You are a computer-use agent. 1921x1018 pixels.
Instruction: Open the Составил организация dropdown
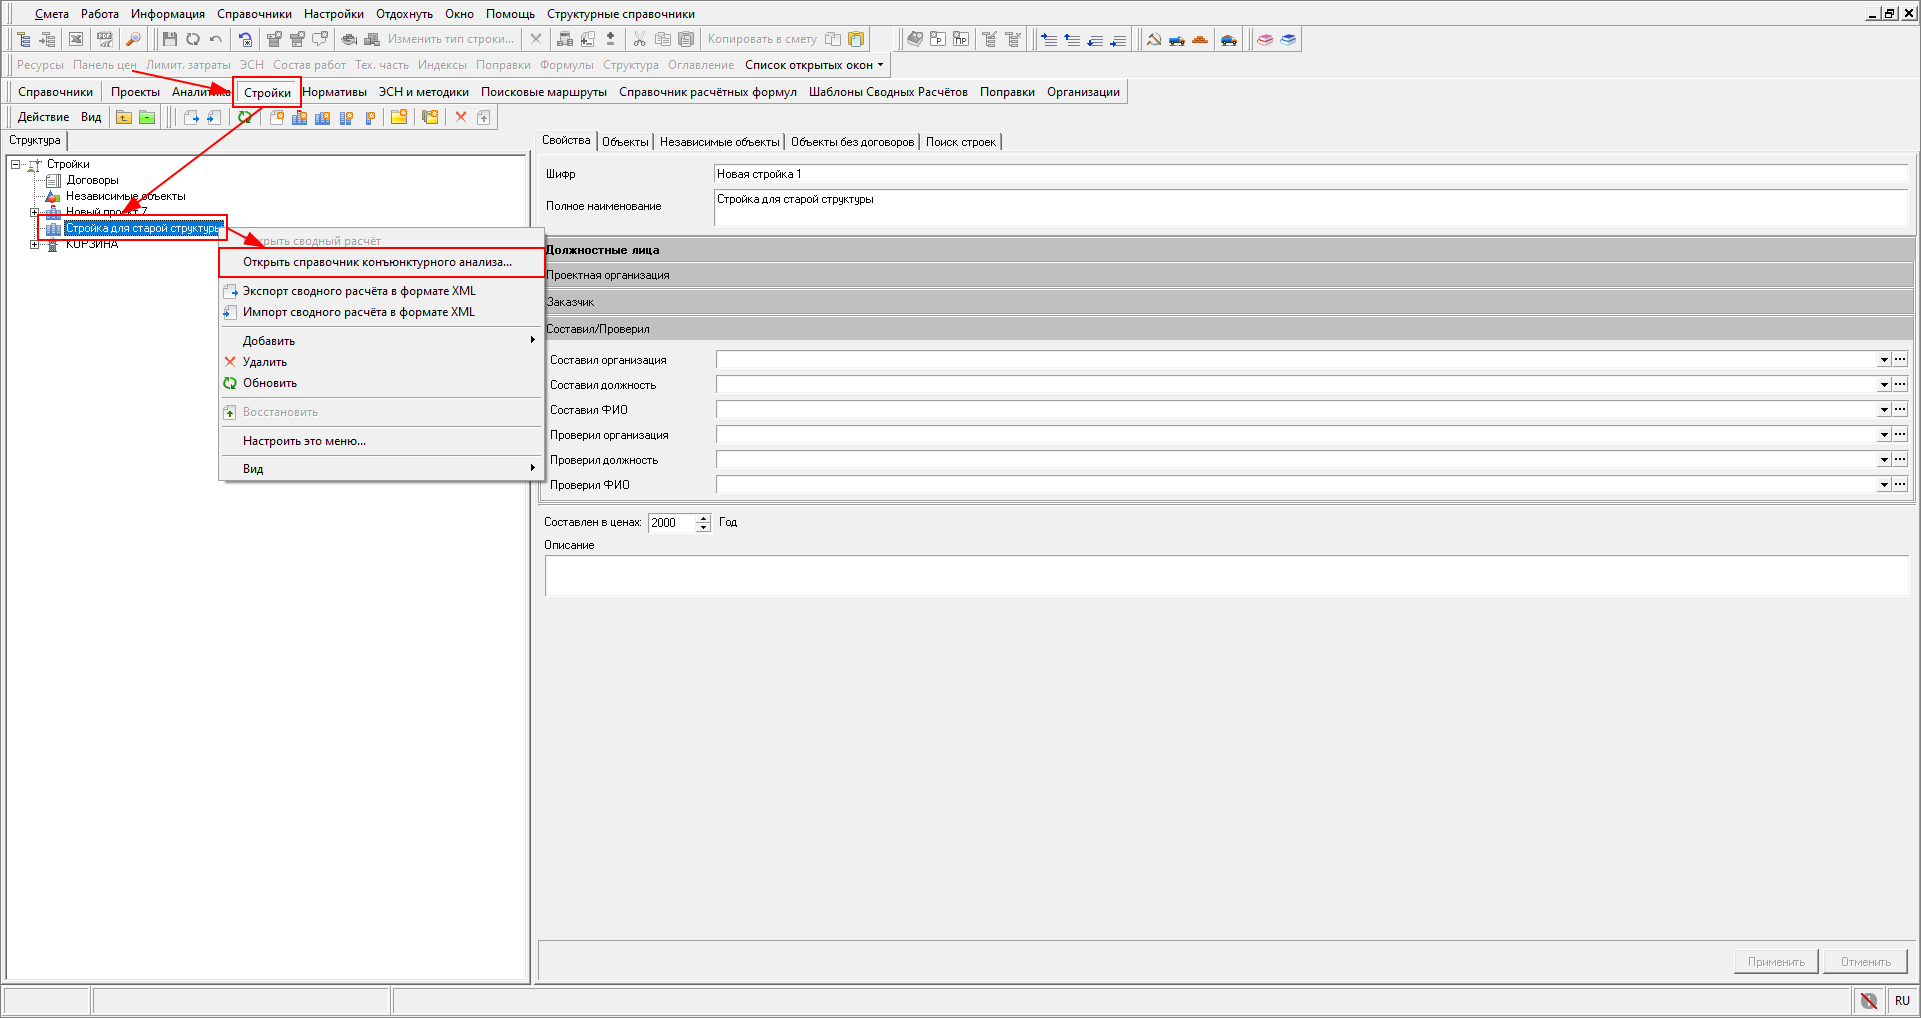pyautogui.click(x=1884, y=360)
